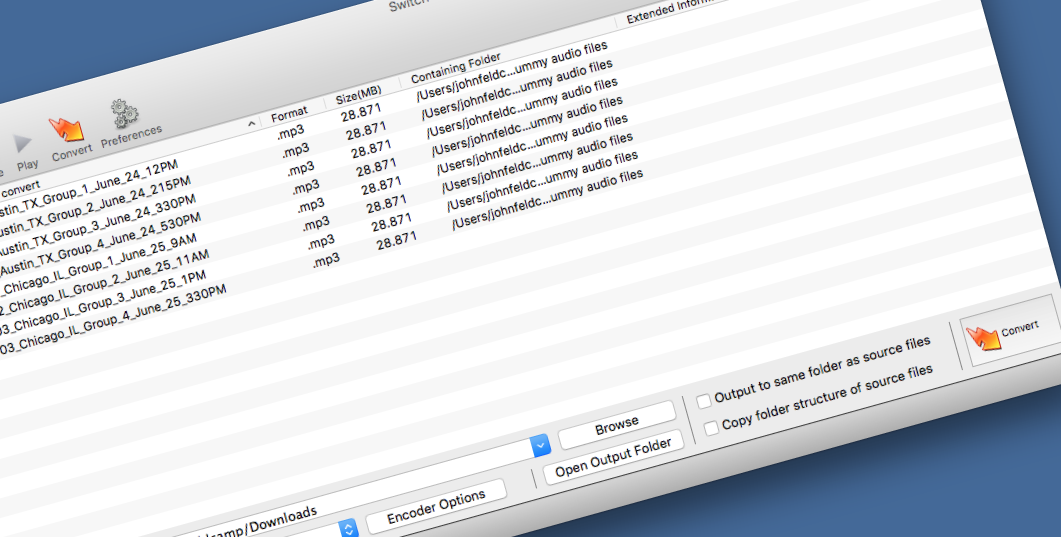This screenshot has height=537, width=1061.
Task: Select the file Chicago_IL_Group_2_June_25_11AM
Action: (105, 281)
